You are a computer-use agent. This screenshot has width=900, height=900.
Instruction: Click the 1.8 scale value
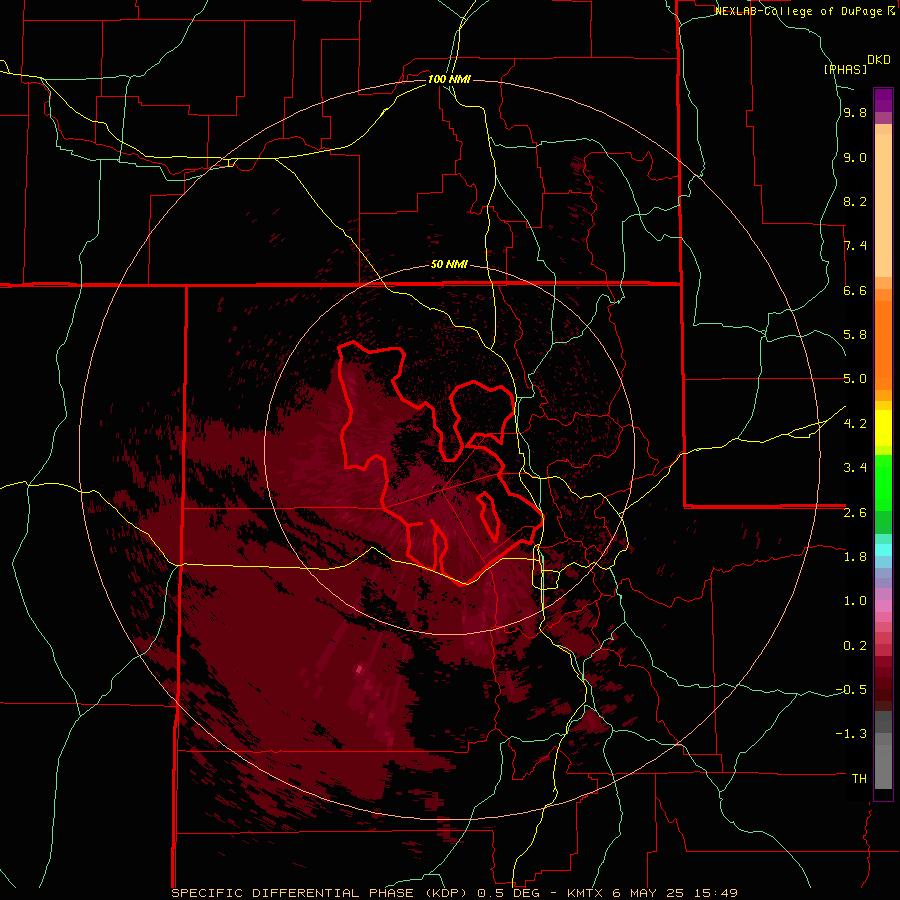coord(855,557)
